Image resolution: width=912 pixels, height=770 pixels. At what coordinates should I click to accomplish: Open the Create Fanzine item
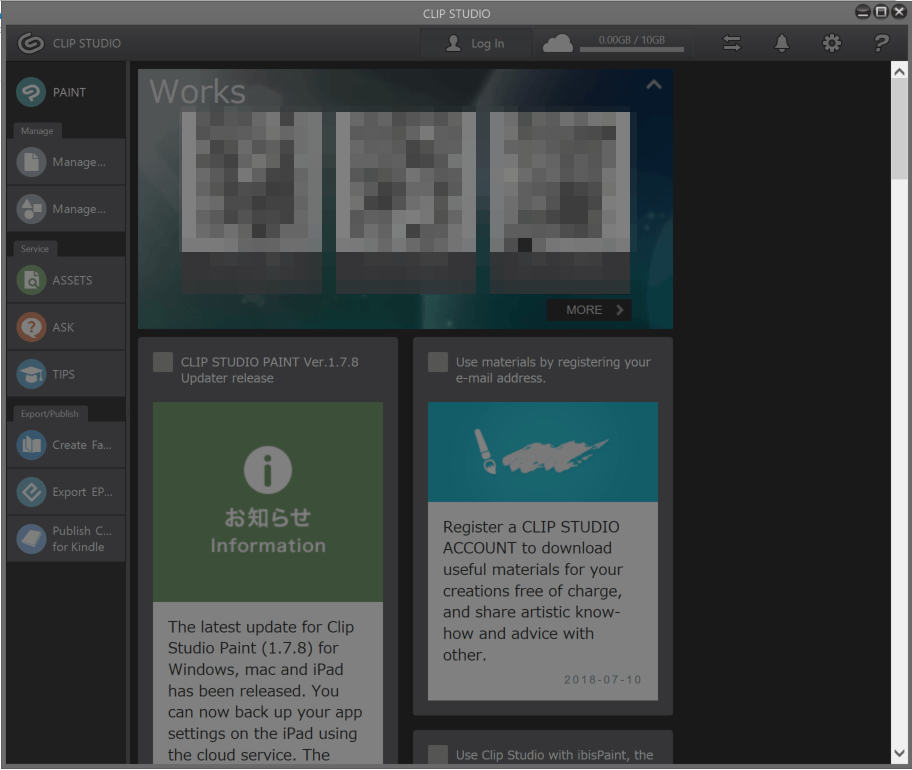[66, 445]
